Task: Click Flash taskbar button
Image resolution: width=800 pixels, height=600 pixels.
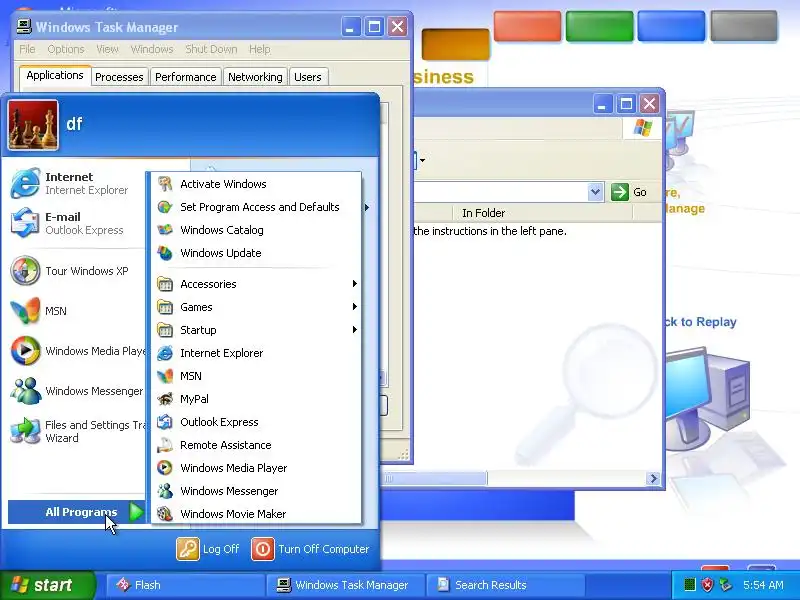Action: tap(186, 585)
